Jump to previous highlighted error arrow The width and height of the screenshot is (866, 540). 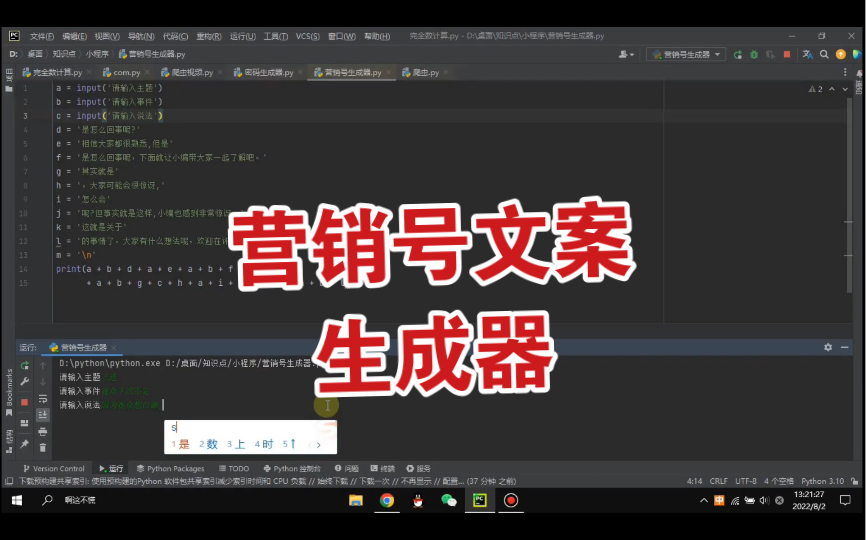(832, 89)
